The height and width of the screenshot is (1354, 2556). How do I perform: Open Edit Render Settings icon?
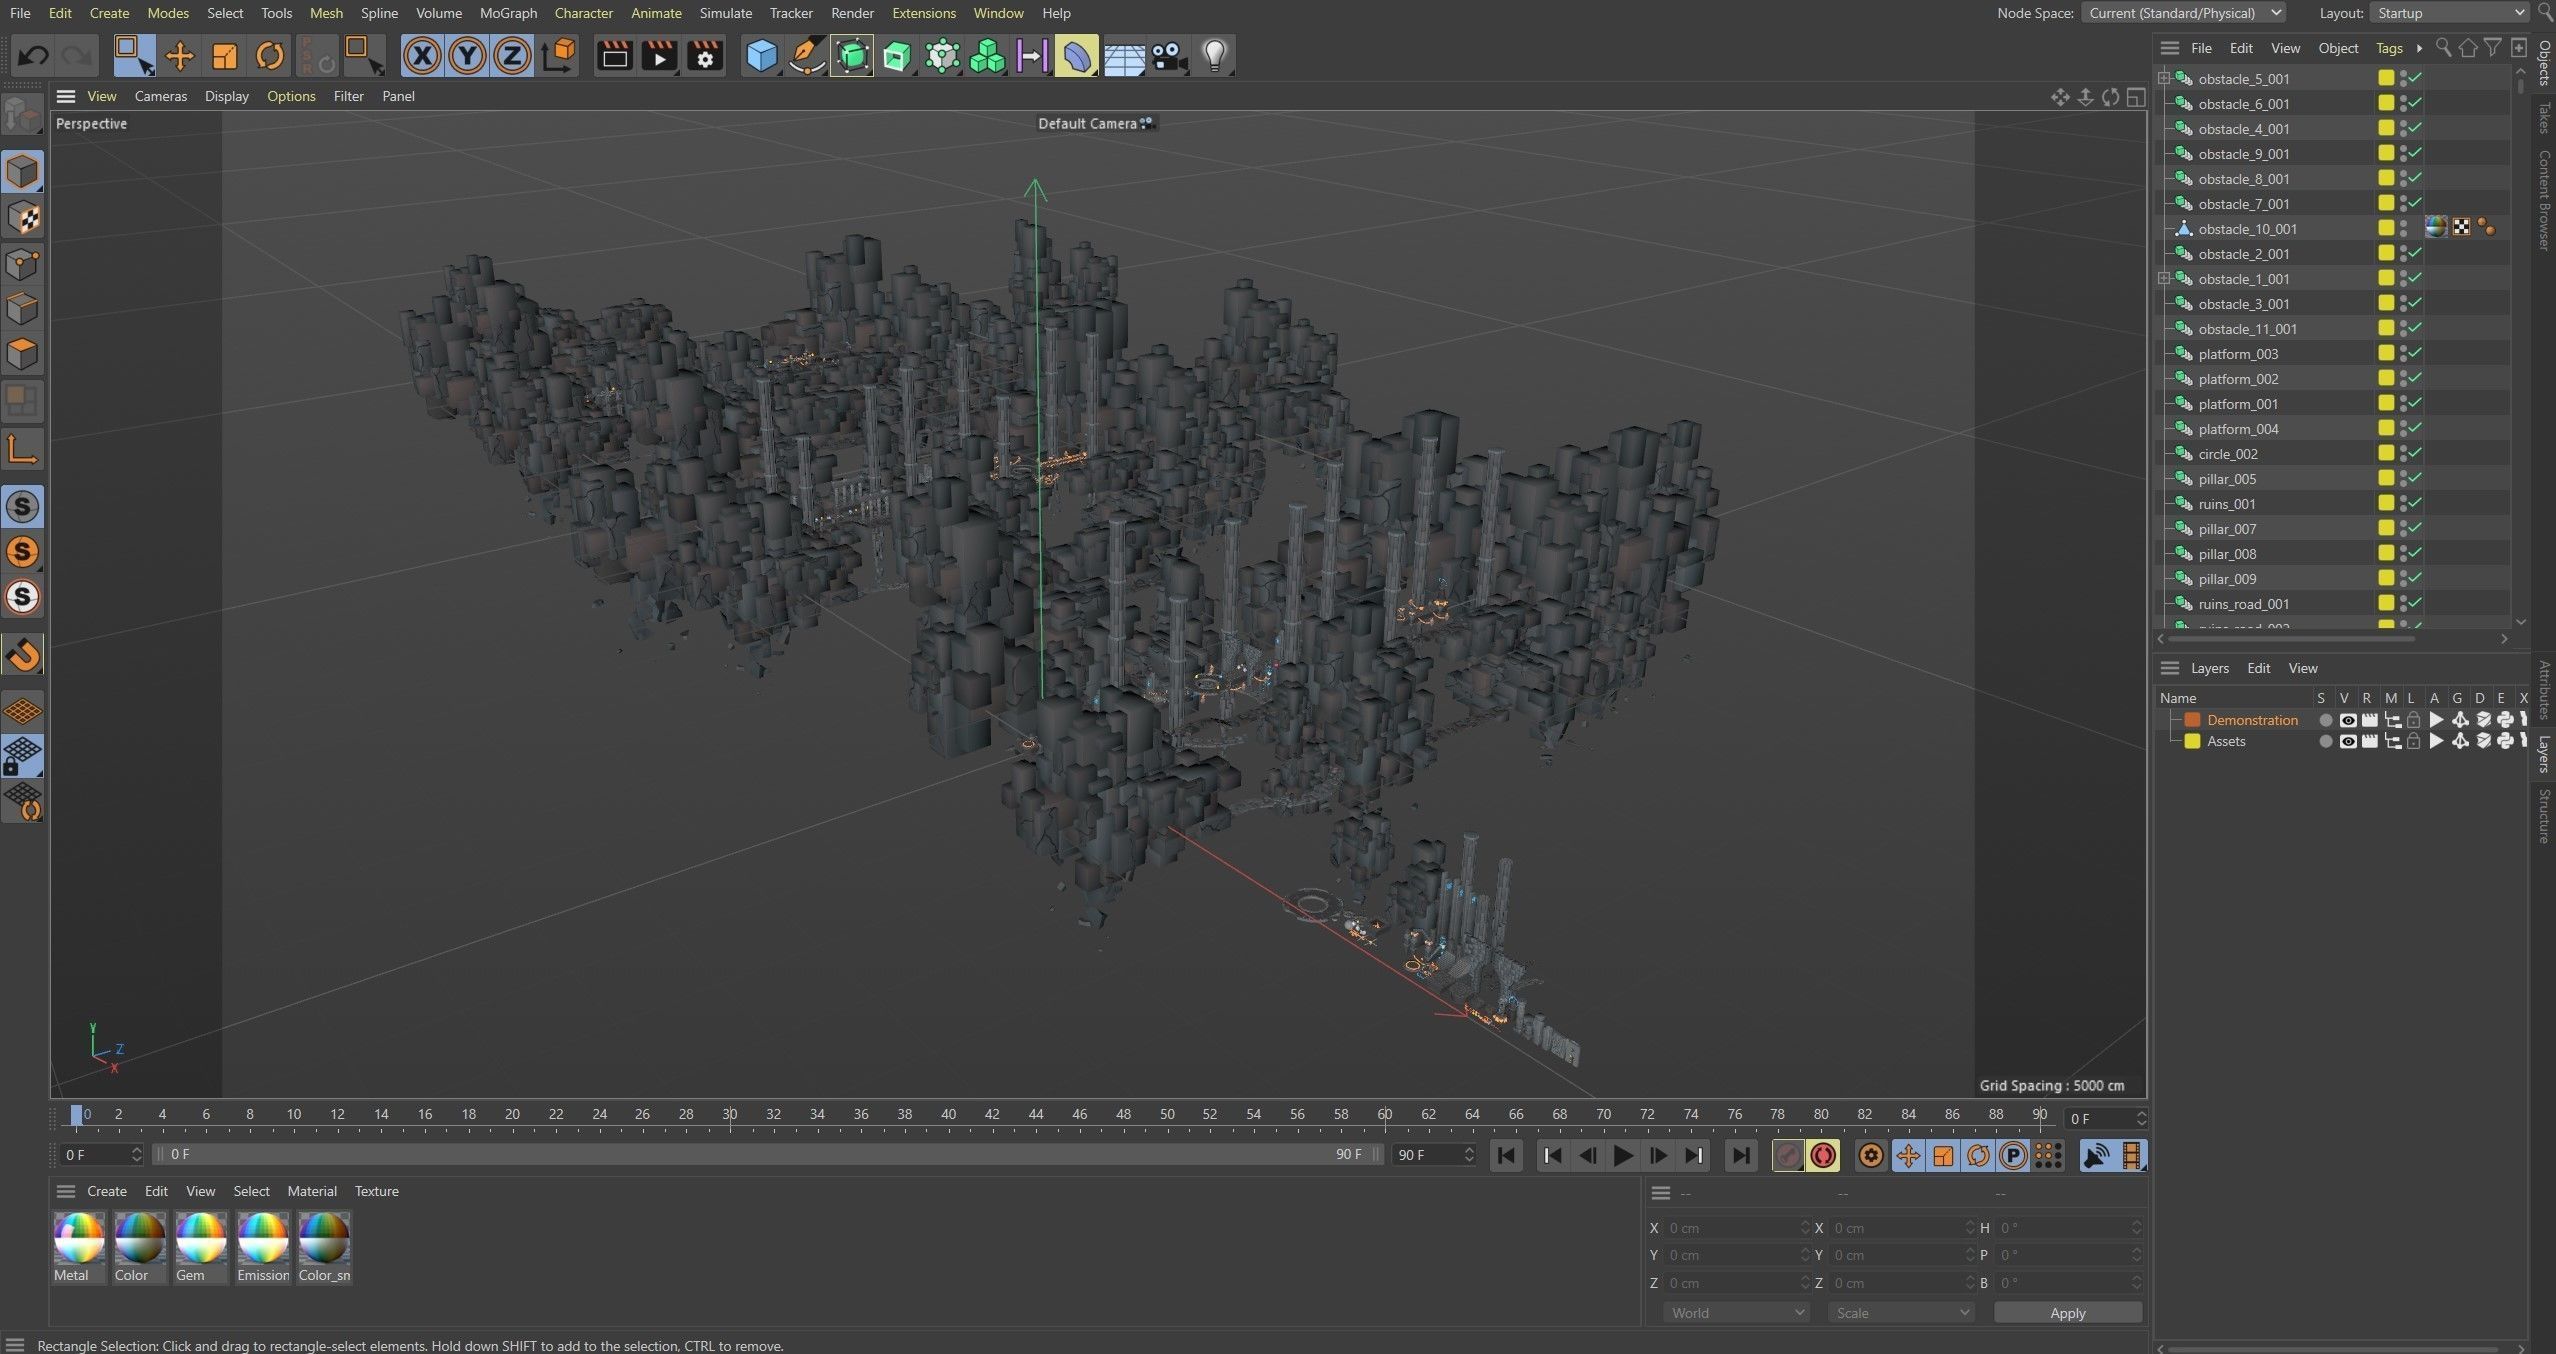(x=705, y=56)
